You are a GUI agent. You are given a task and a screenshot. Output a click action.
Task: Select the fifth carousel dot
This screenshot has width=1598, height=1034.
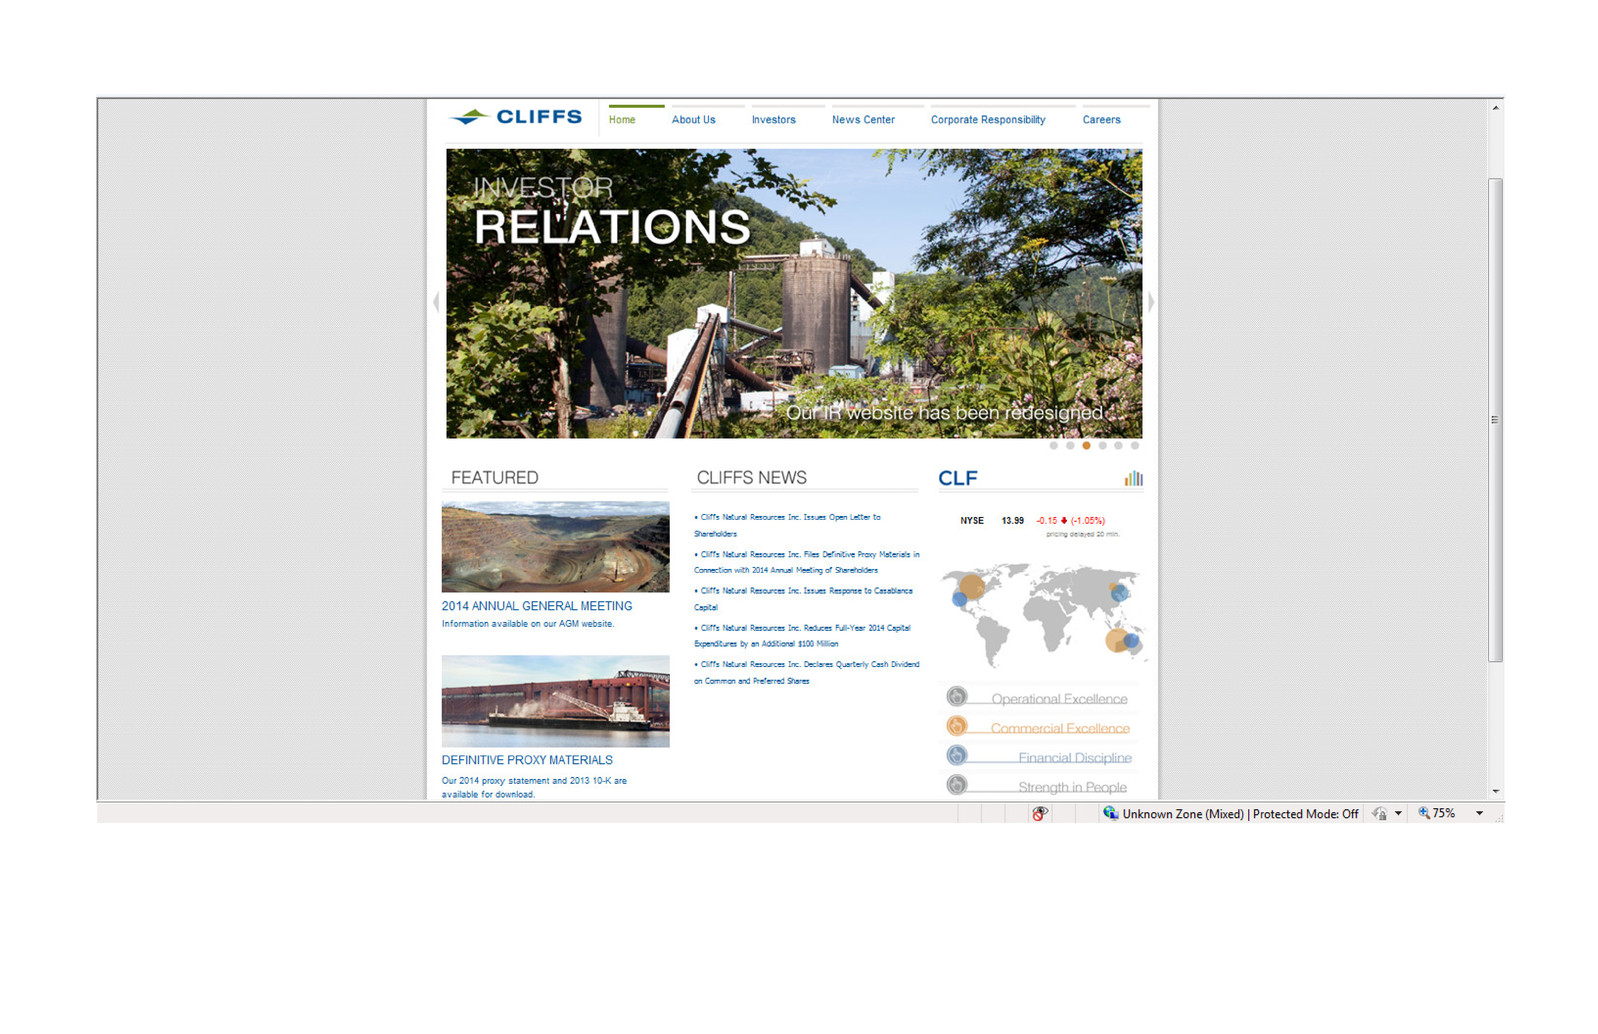tap(1118, 446)
